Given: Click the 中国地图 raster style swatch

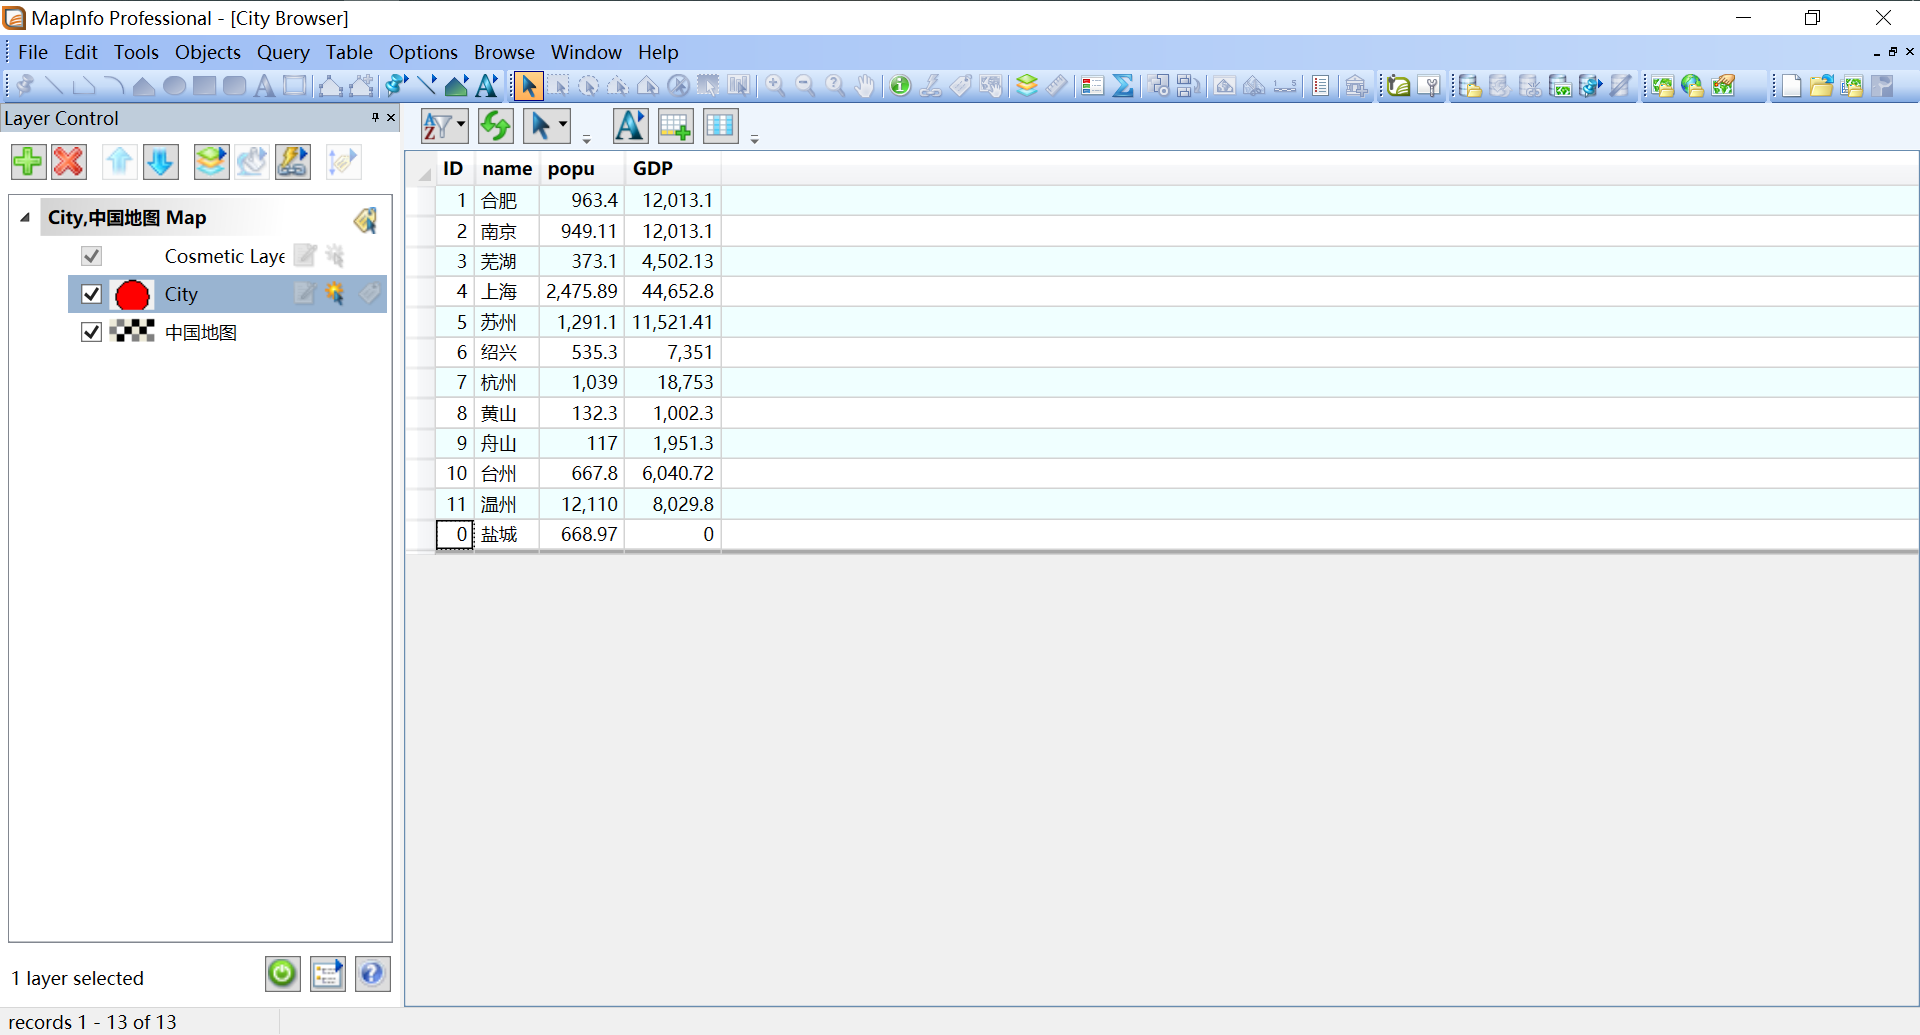Looking at the screenshot, I should (132, 332).
